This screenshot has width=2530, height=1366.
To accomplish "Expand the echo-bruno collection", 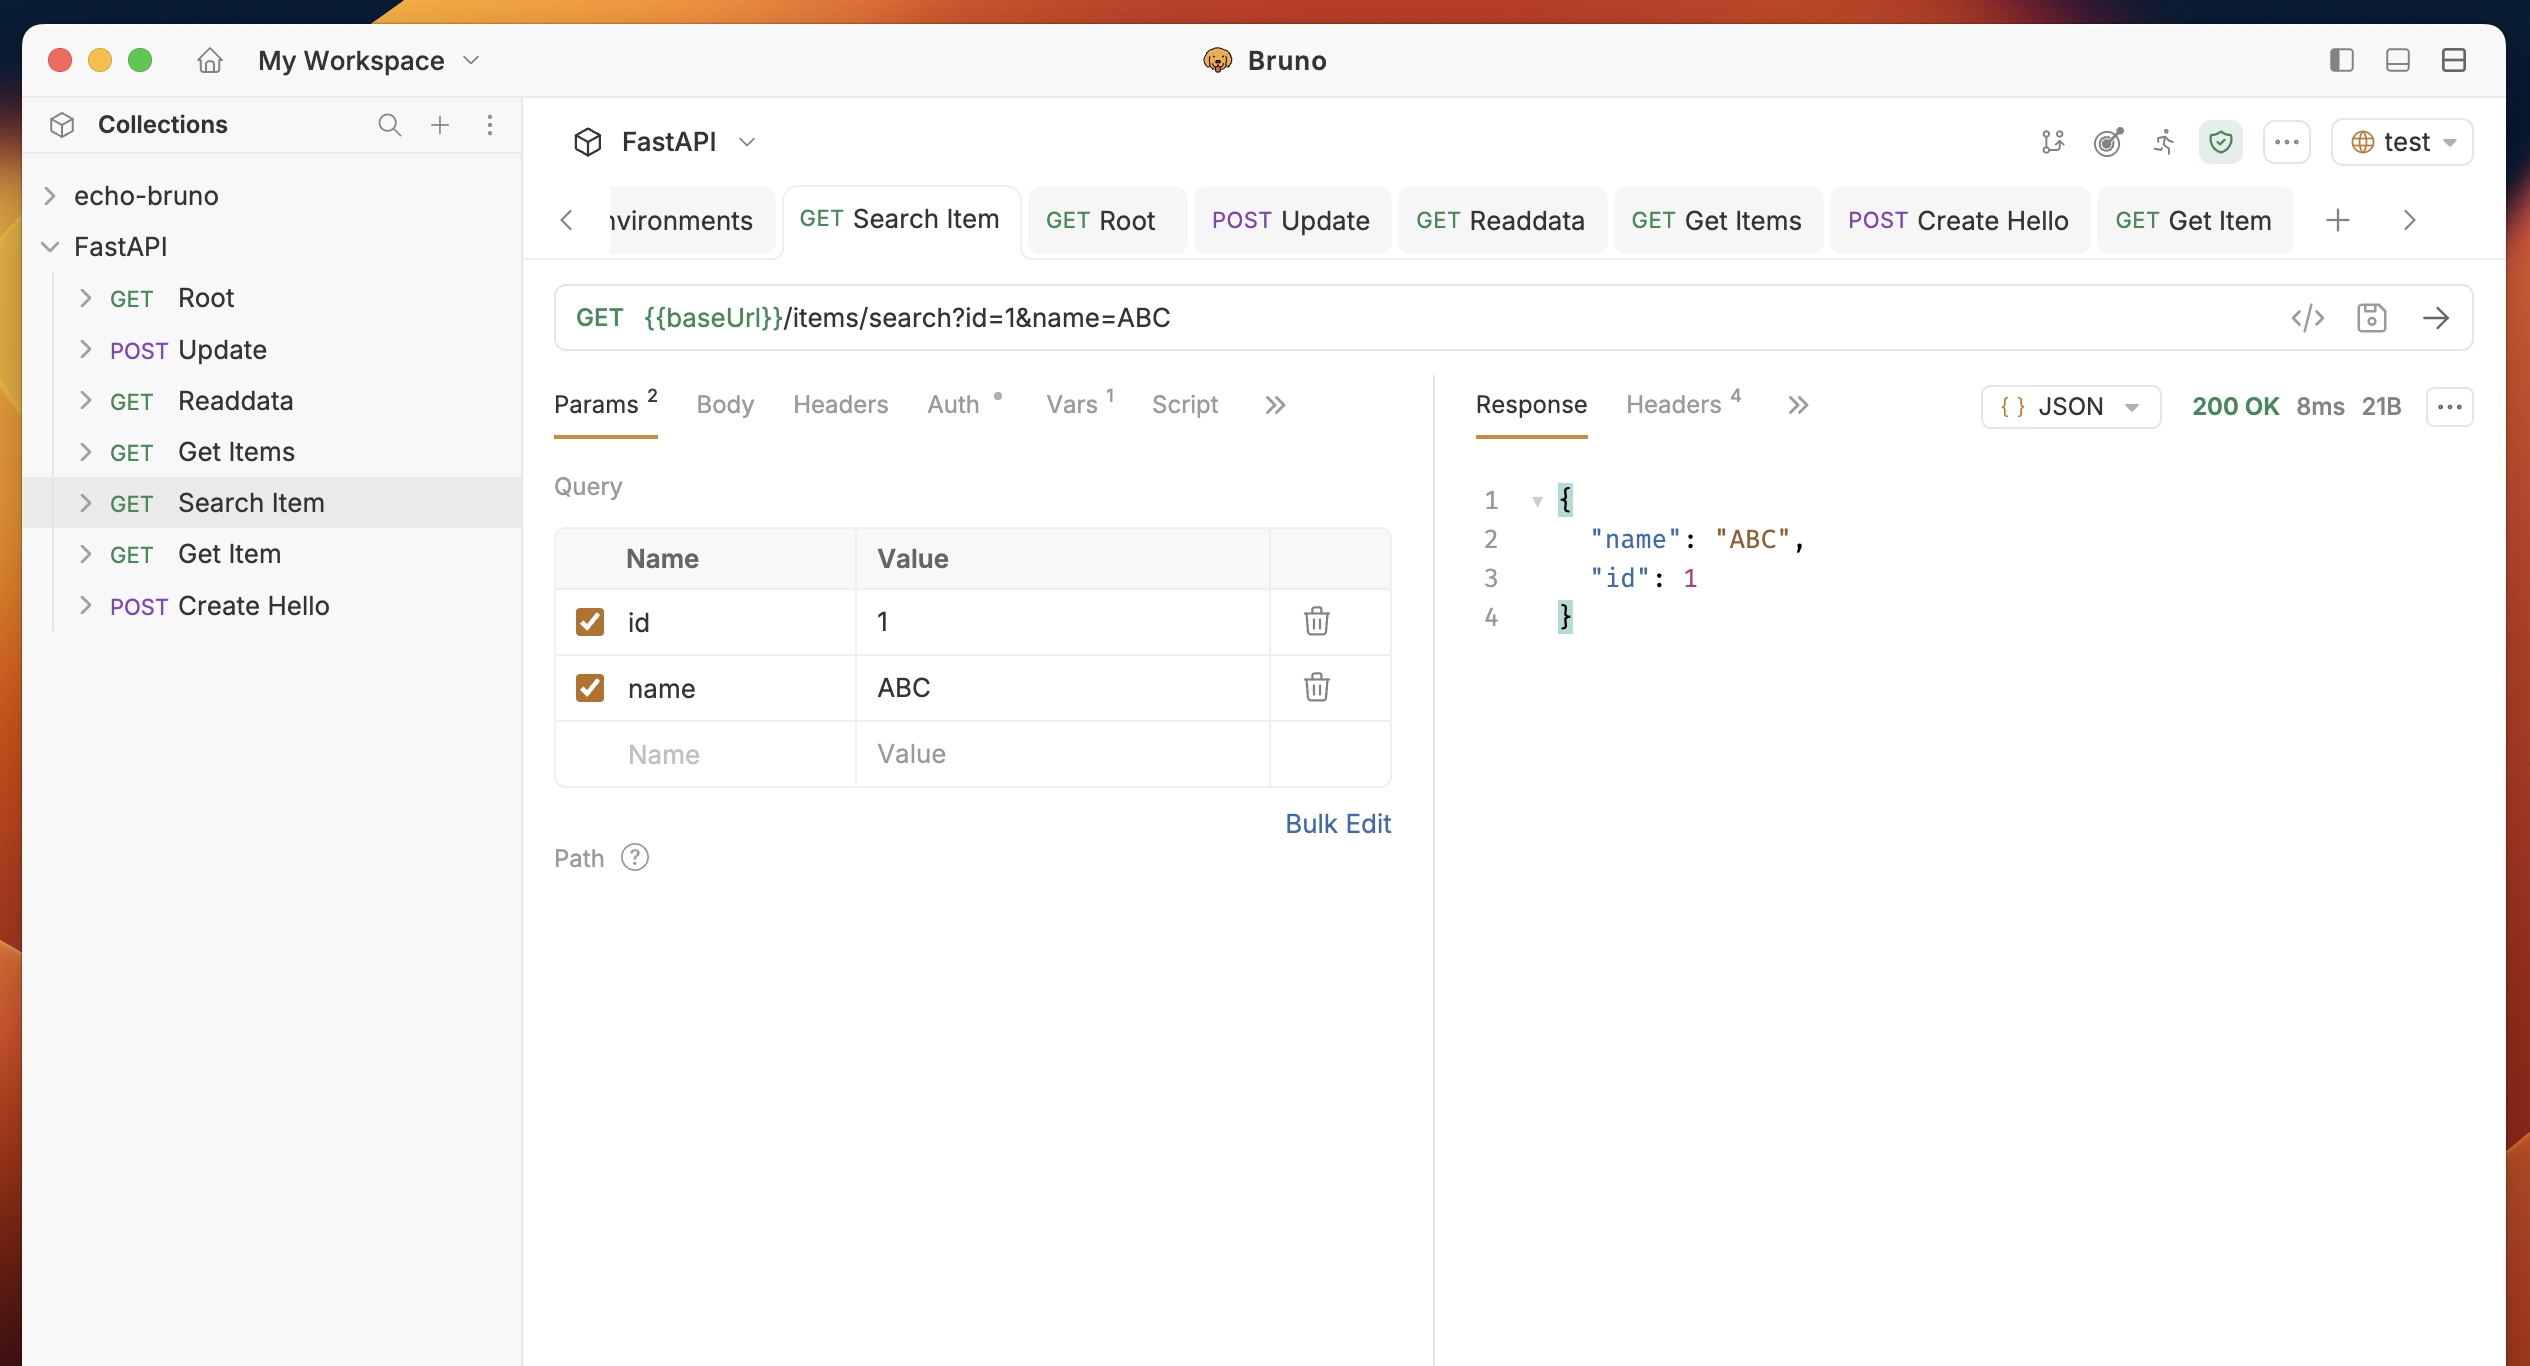I will [x=50, y=195].
